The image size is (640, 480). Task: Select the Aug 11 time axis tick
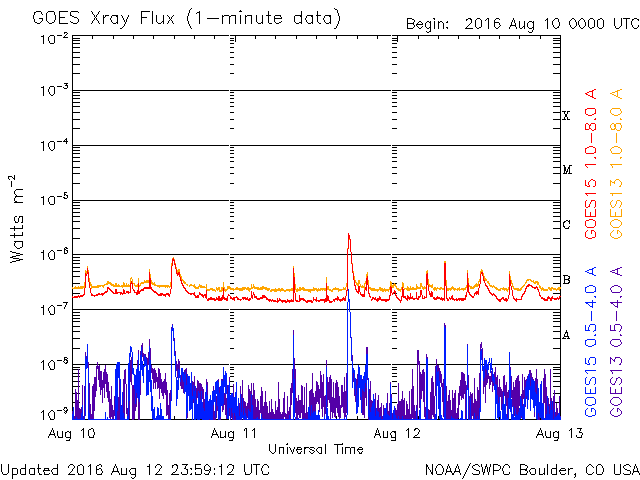(233, 434)
